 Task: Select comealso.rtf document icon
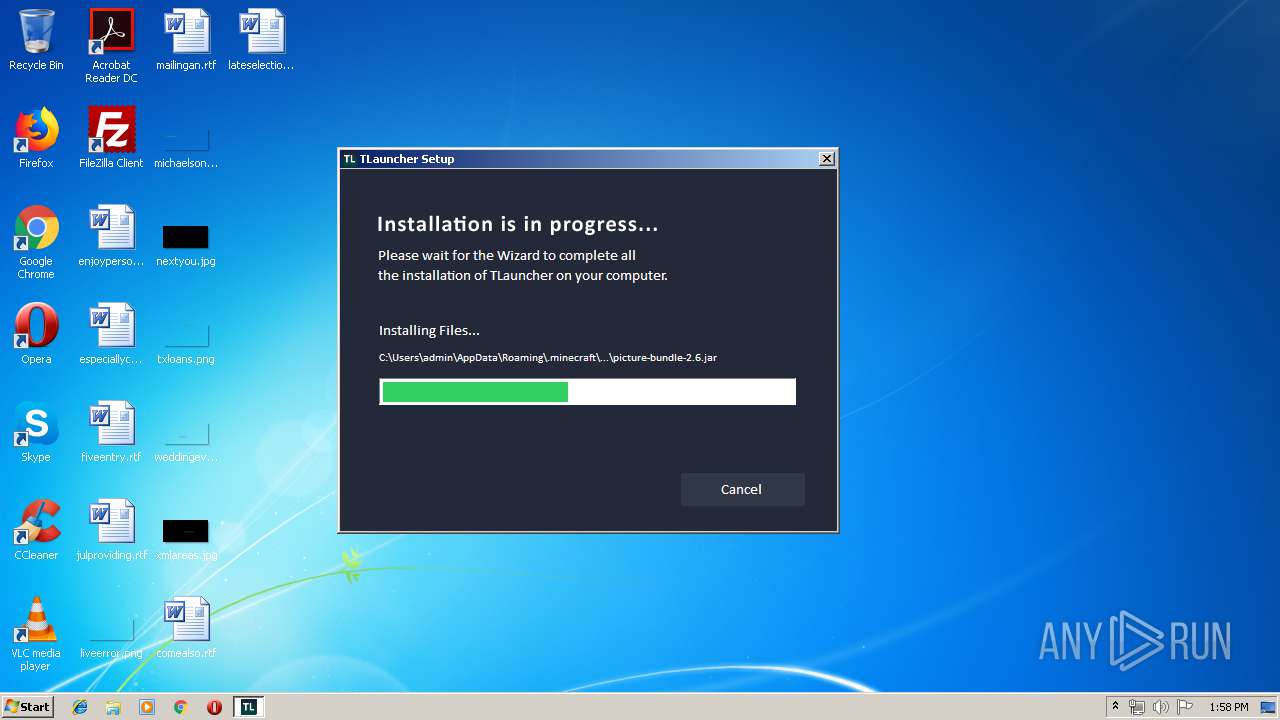coord(186,629)
